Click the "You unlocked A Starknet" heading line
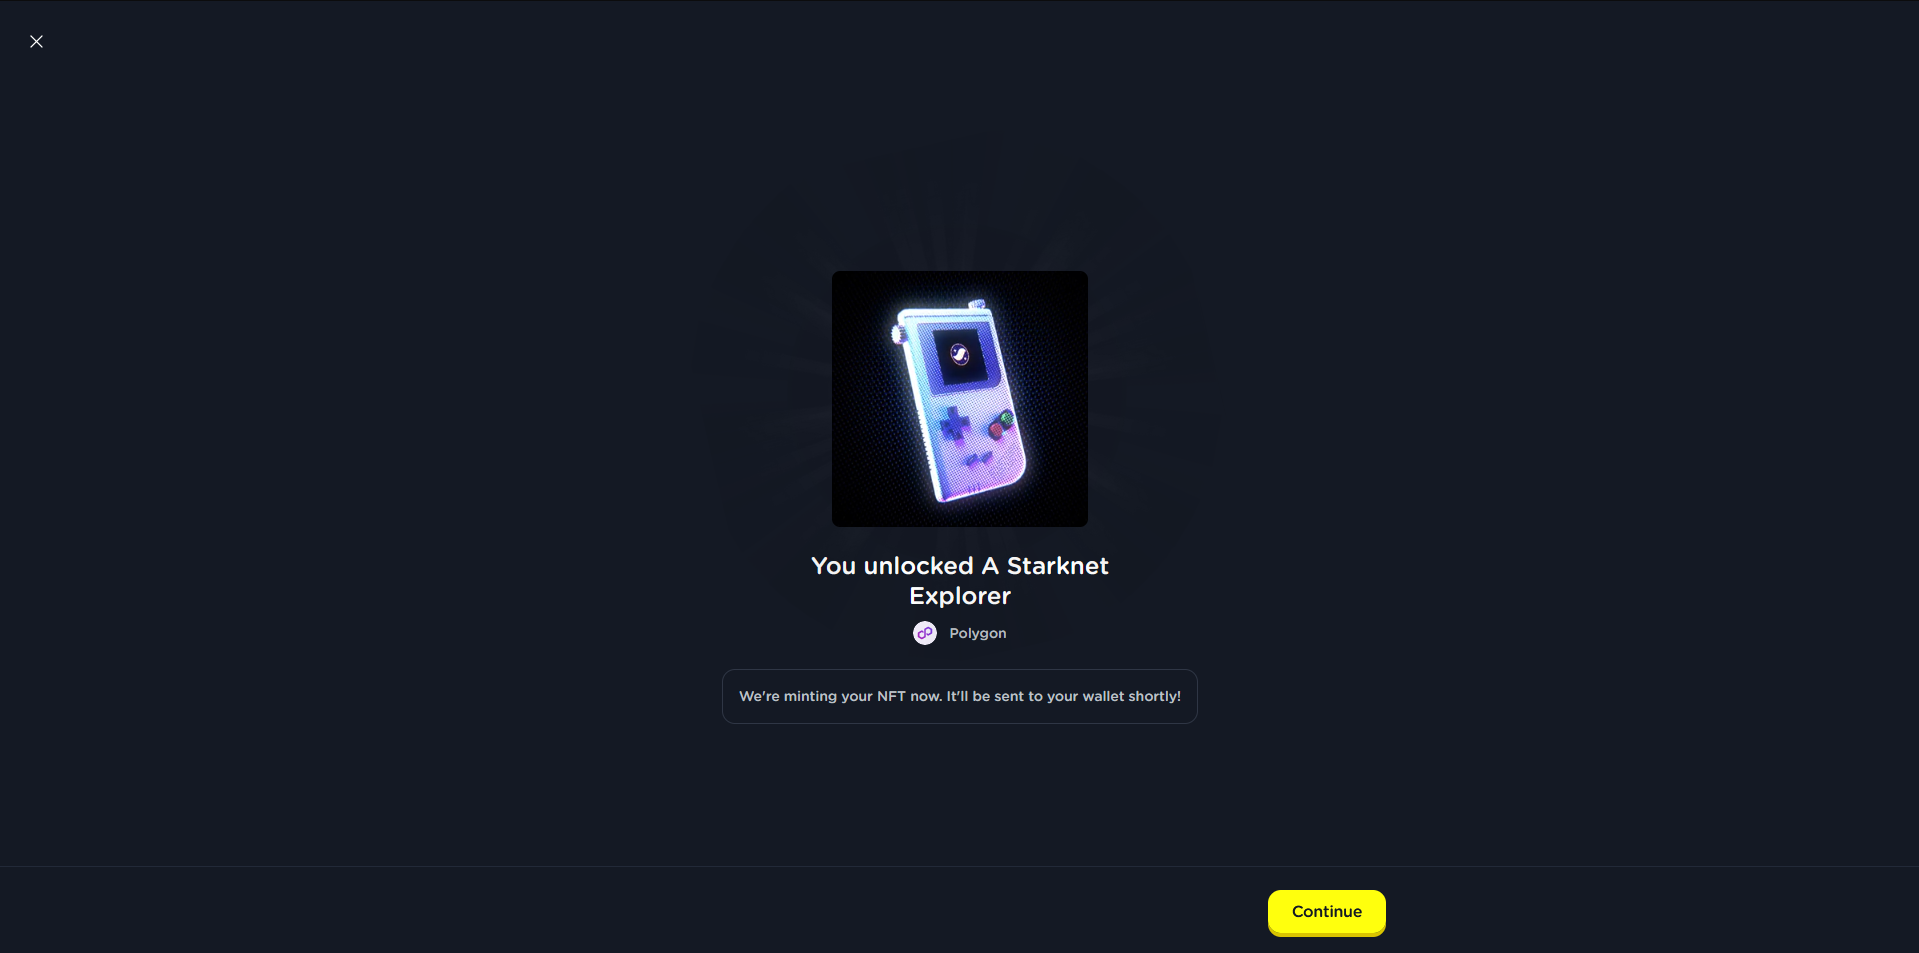This screenshot has height=953, width=1919. click(x=959, y=566)
